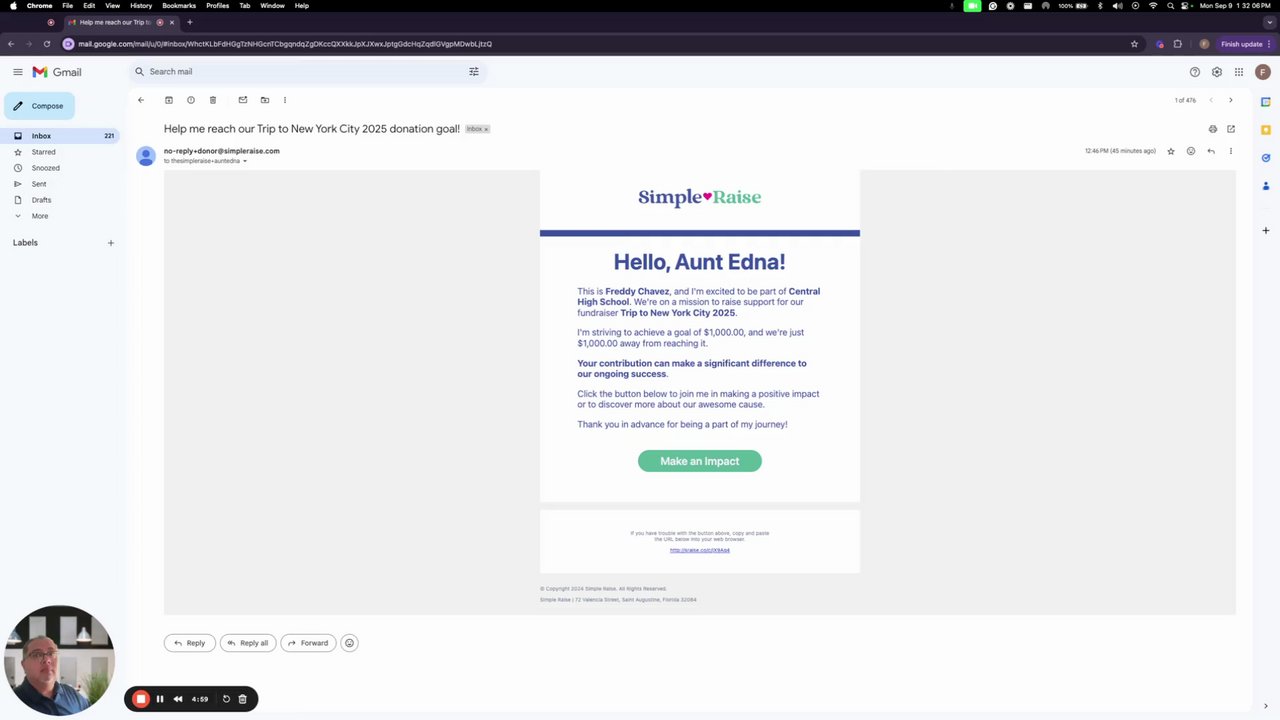Viewport: 1280px width, 720px height.
Task: Open Chrome History menu
Action: pos(141,6)
